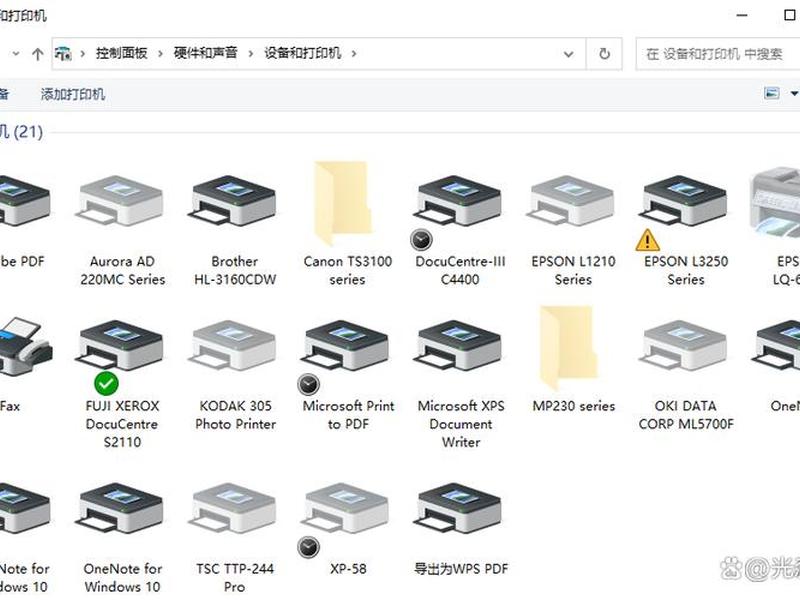800x600 pixels.
Task: Click the warning badge on EPSON L3250
Action: point(647,240)
